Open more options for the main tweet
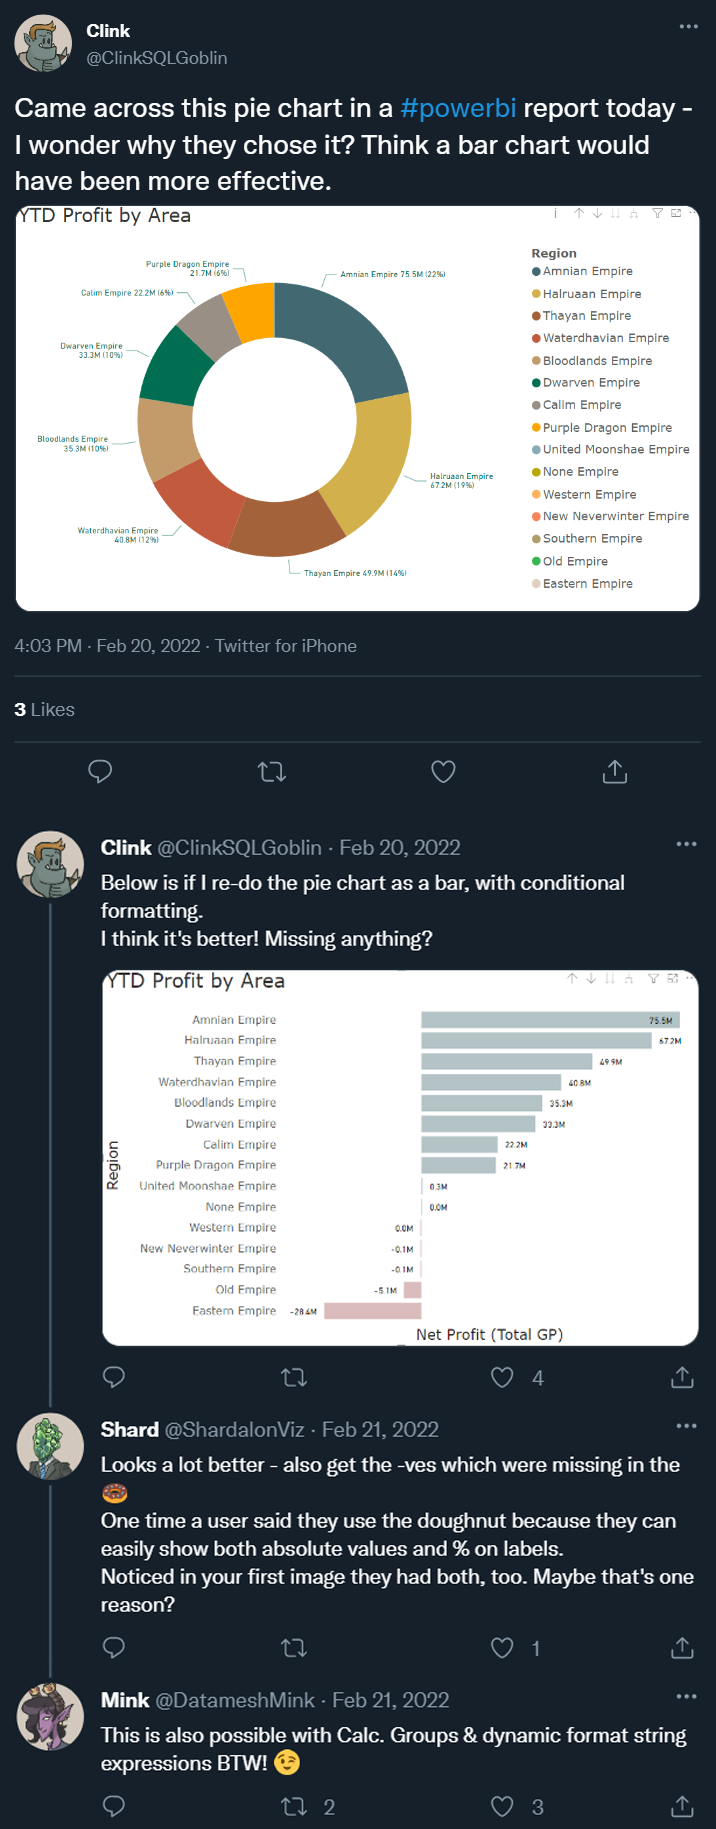Screen dimensions: 716x1829 coord(689,27)
